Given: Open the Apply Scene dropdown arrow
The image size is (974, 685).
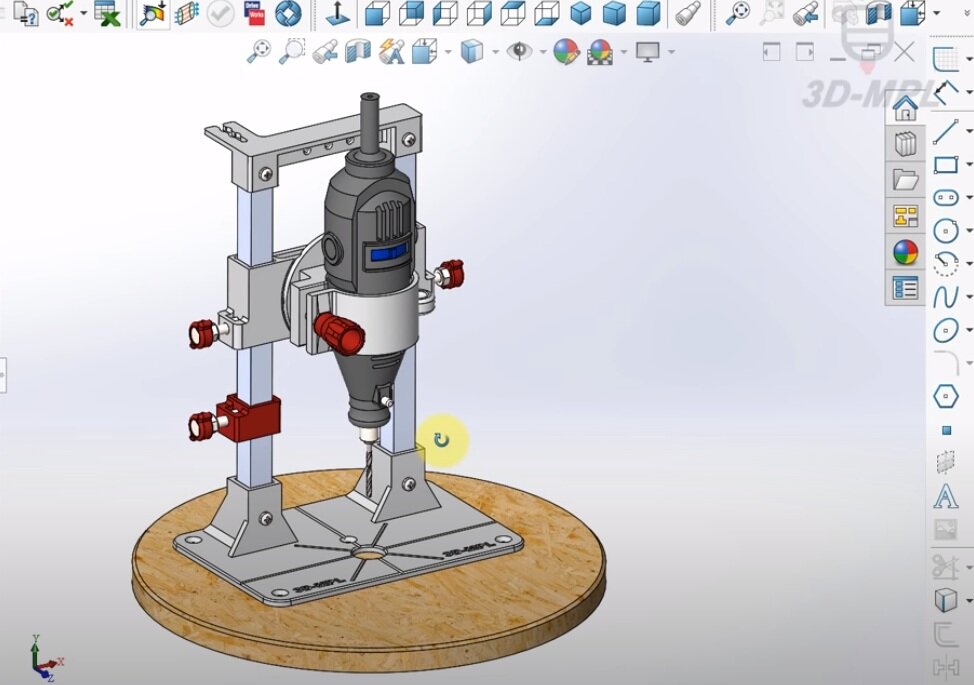Looking at the screenshot, I should coord(623,52).
